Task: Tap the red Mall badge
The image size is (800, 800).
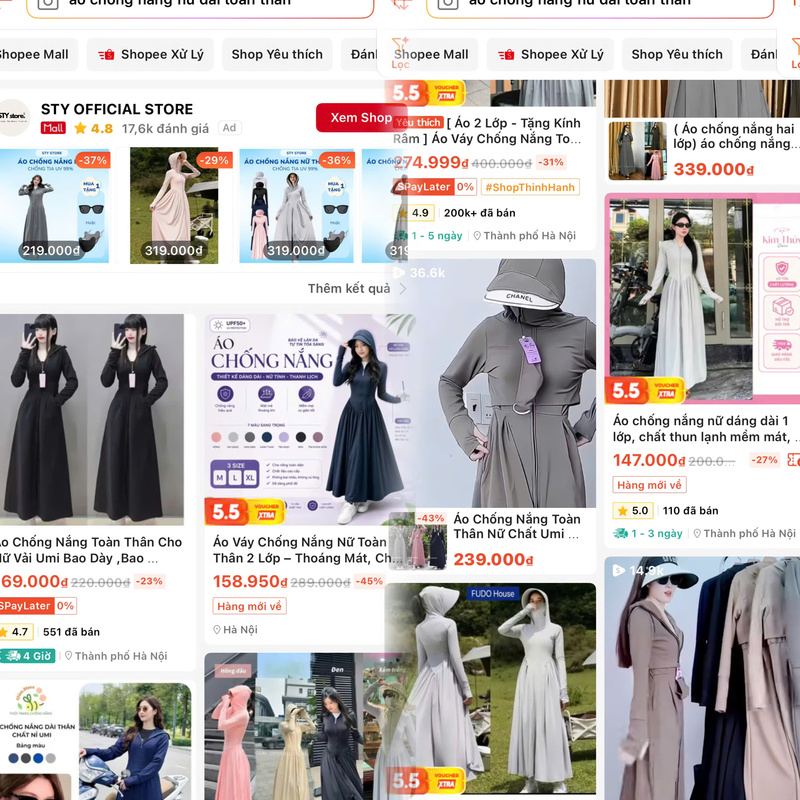Action: coord(53,128)
